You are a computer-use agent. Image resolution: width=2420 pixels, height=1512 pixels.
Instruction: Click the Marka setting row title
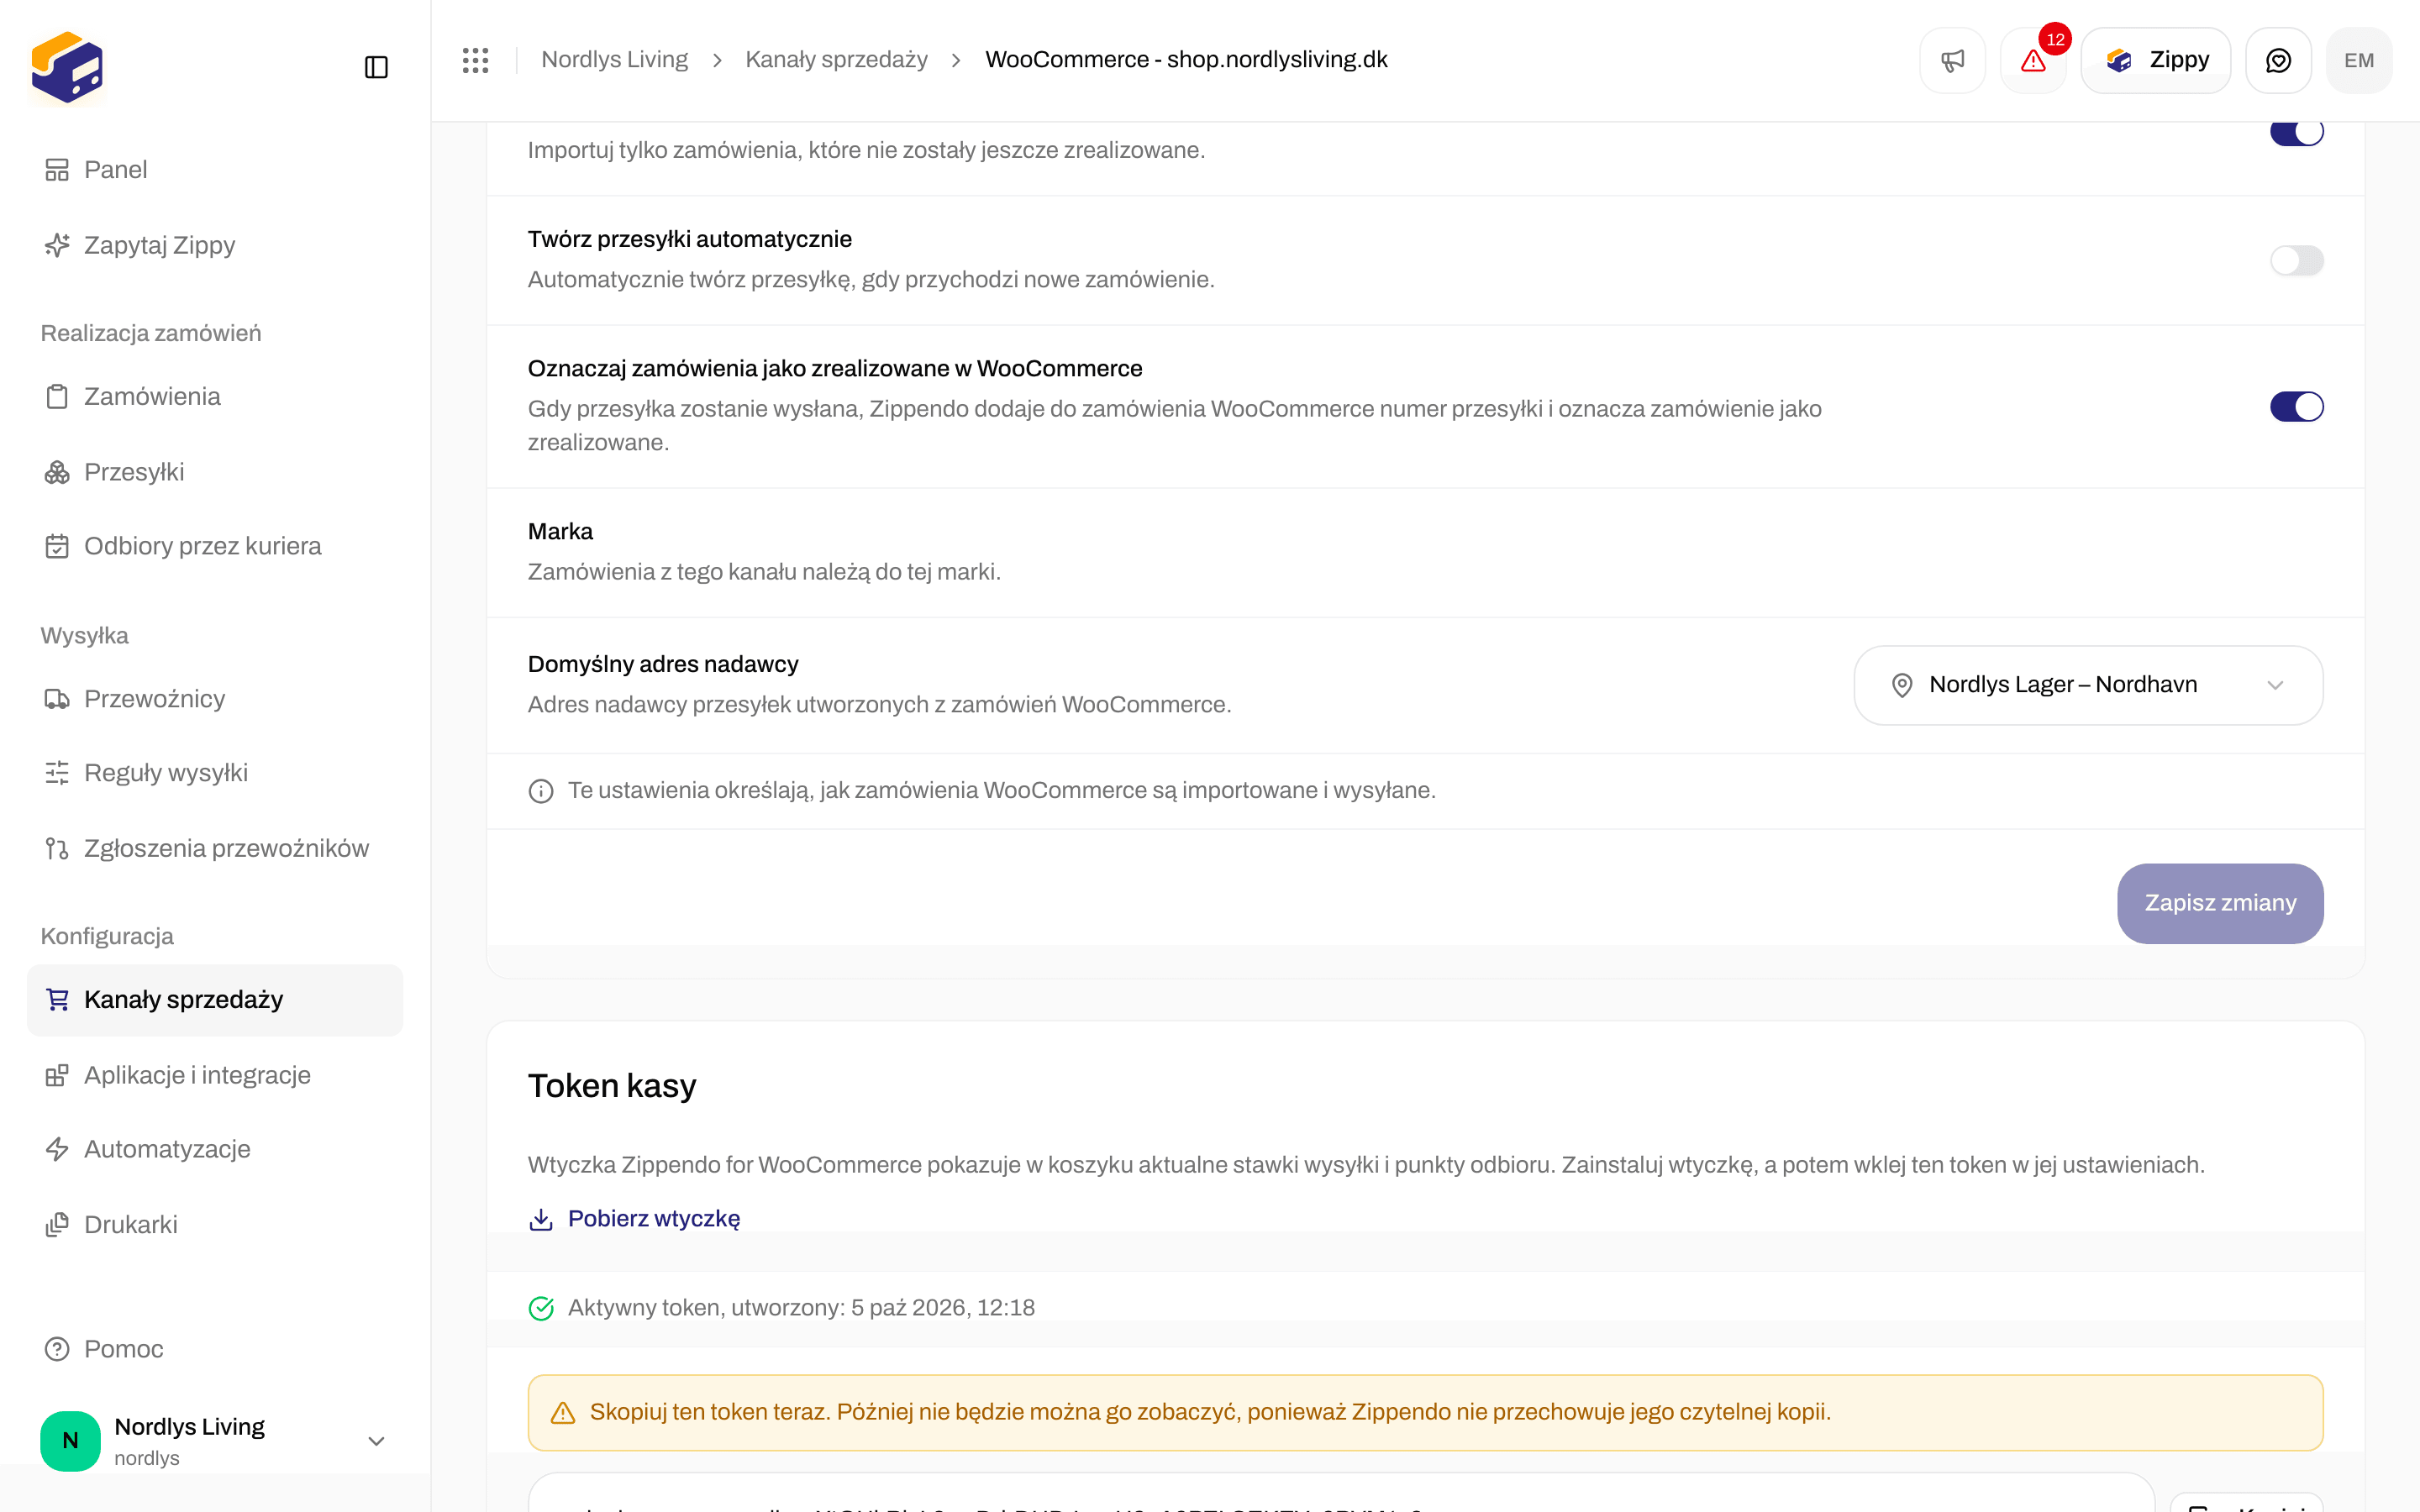pos(560,532)
